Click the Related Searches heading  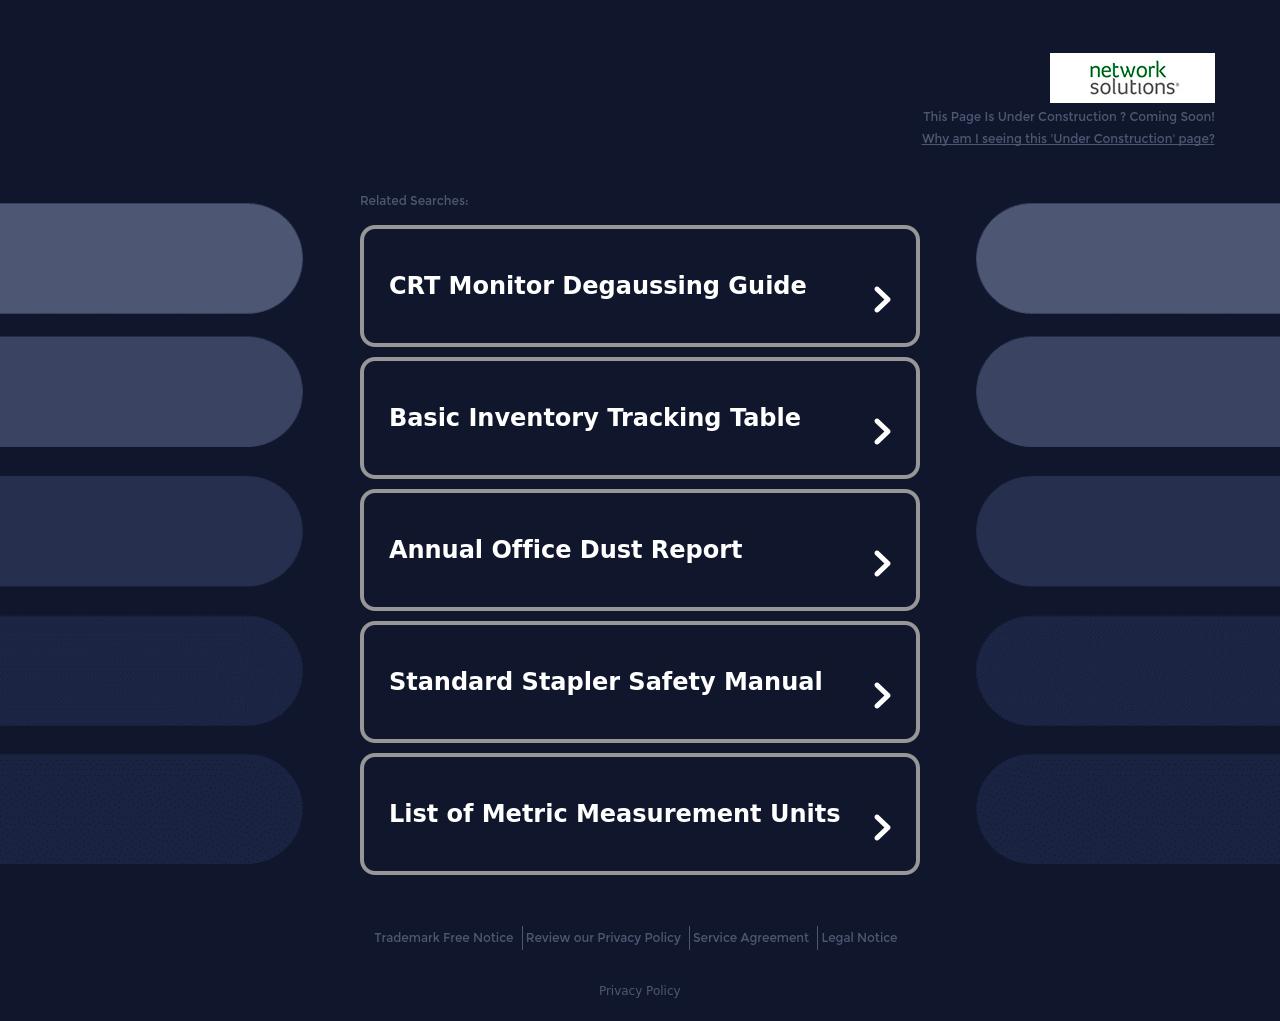(414, 201)
